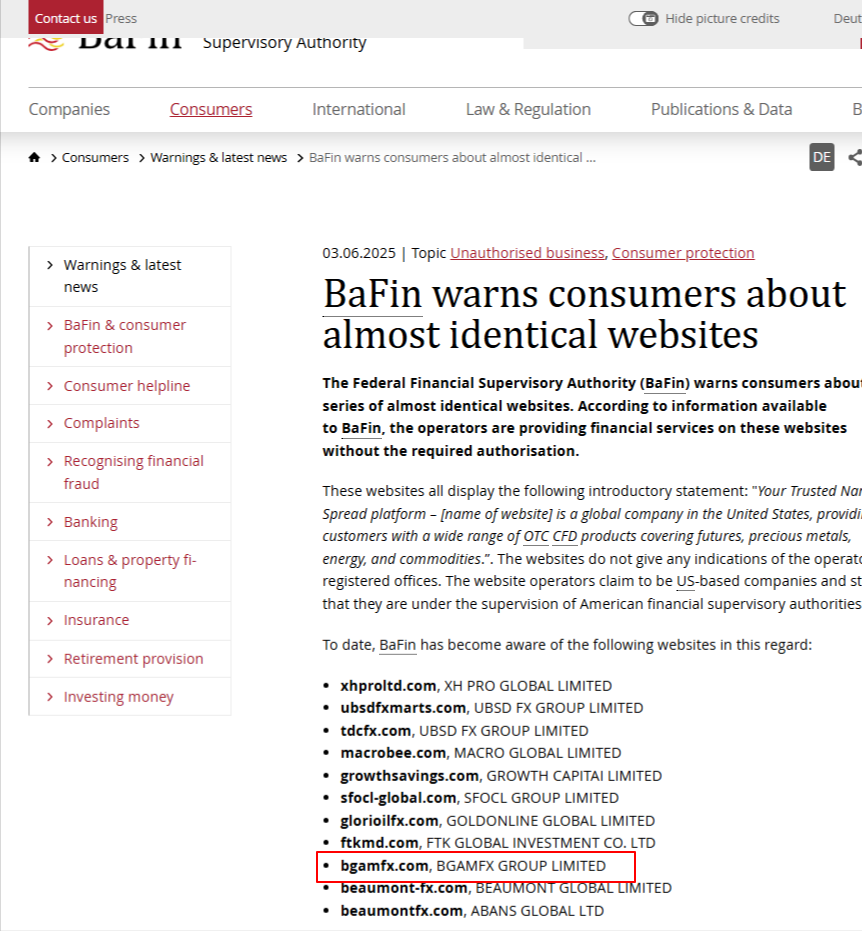Screen dimensions: 862x931
Task: Open Loans & property financing sidebar item
Action: (x=130, y=571)
